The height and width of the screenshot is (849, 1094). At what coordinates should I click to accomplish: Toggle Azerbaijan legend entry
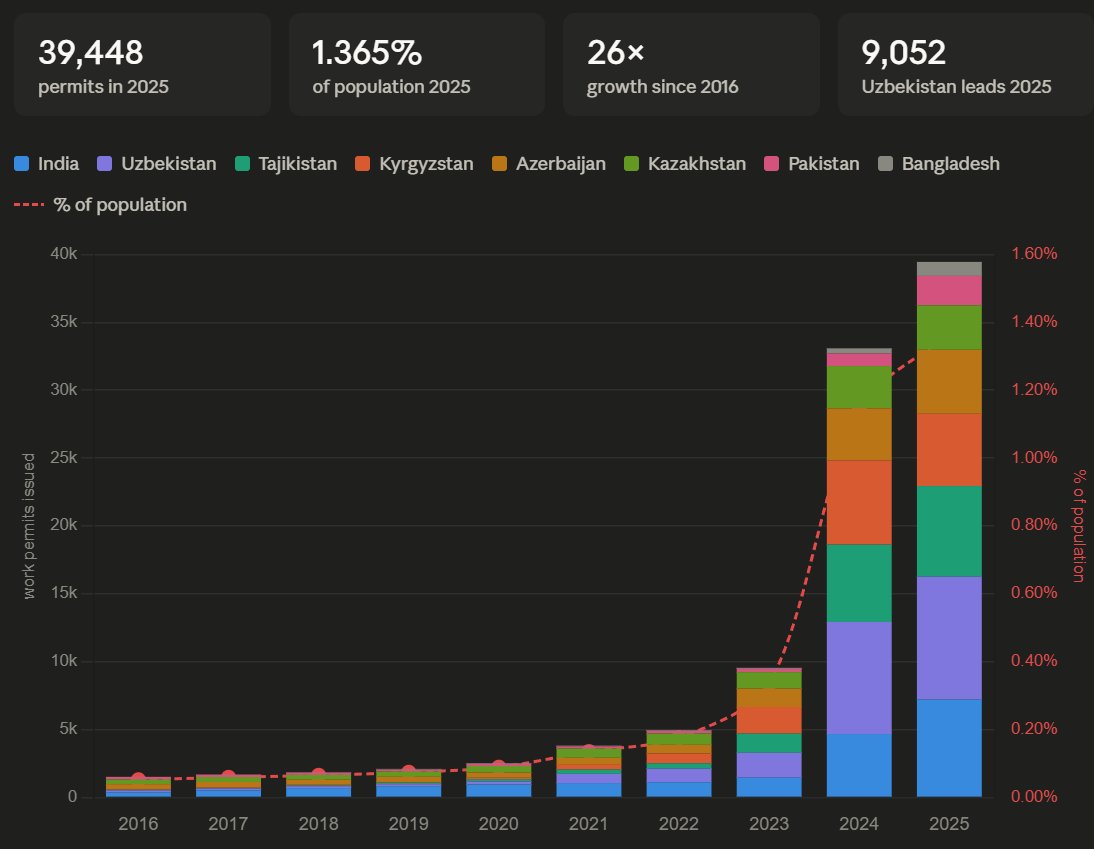[x=548, y=164]
